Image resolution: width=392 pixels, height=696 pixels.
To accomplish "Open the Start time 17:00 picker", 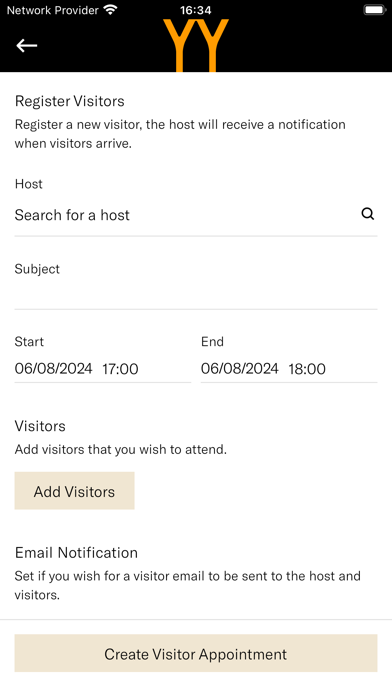I will [x=120, y=368].
